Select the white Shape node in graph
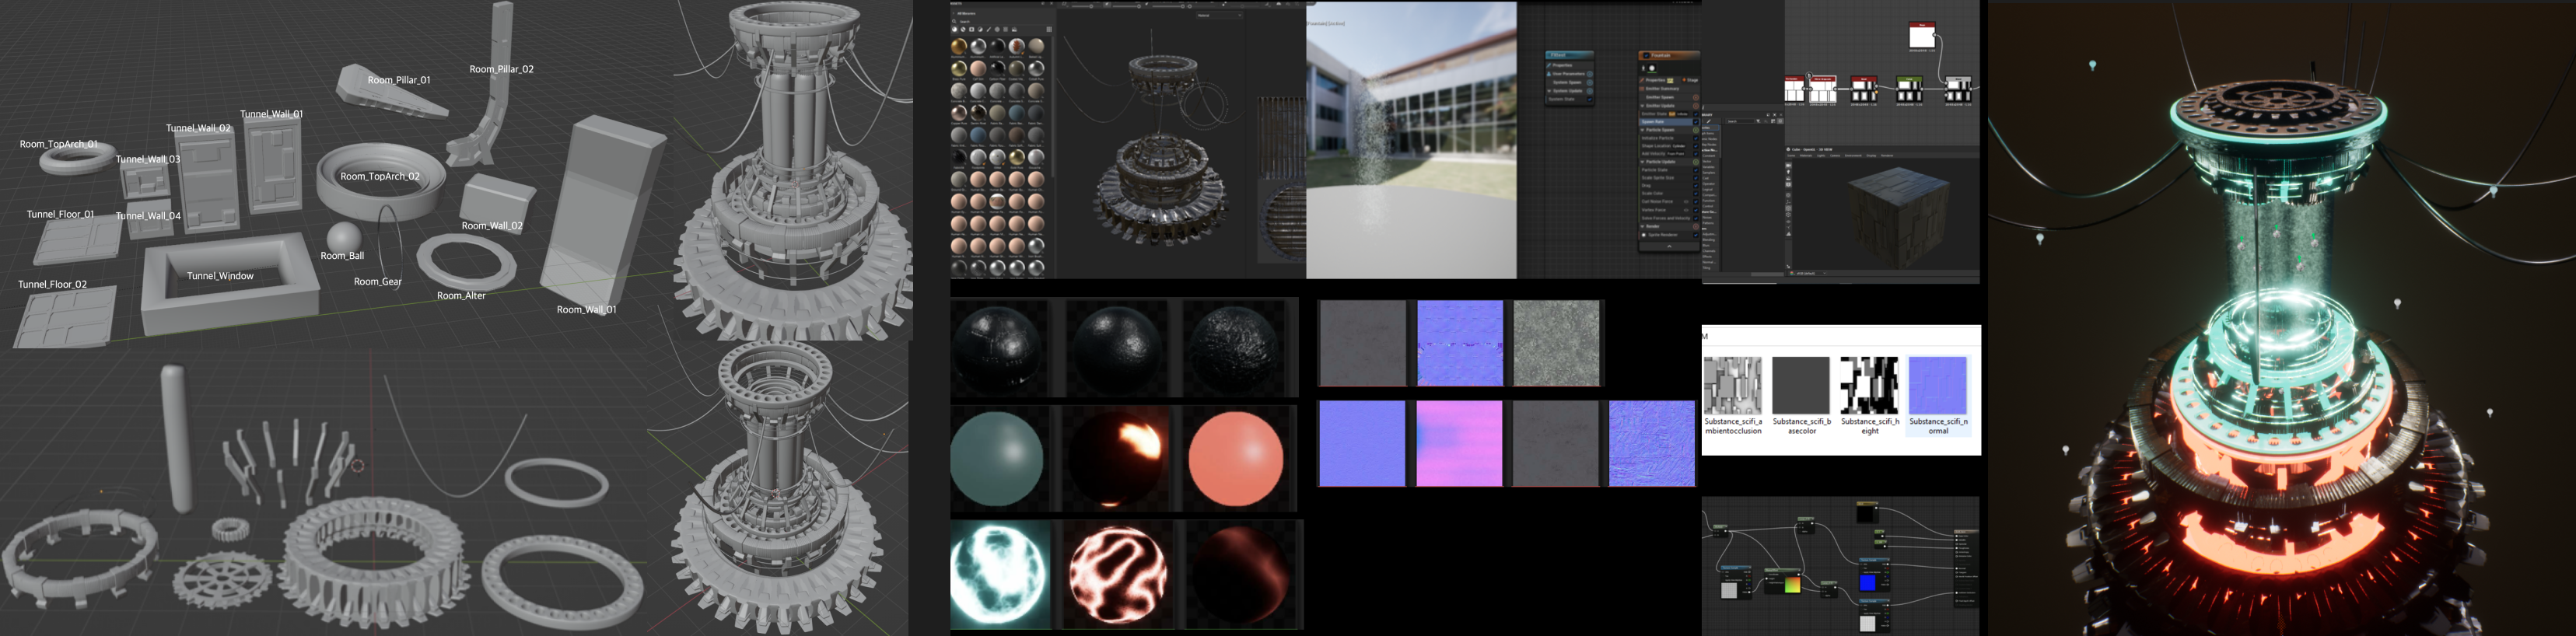Image resolution: width=2576 pixels, height=636 pixels. (x=1921, y=37)
